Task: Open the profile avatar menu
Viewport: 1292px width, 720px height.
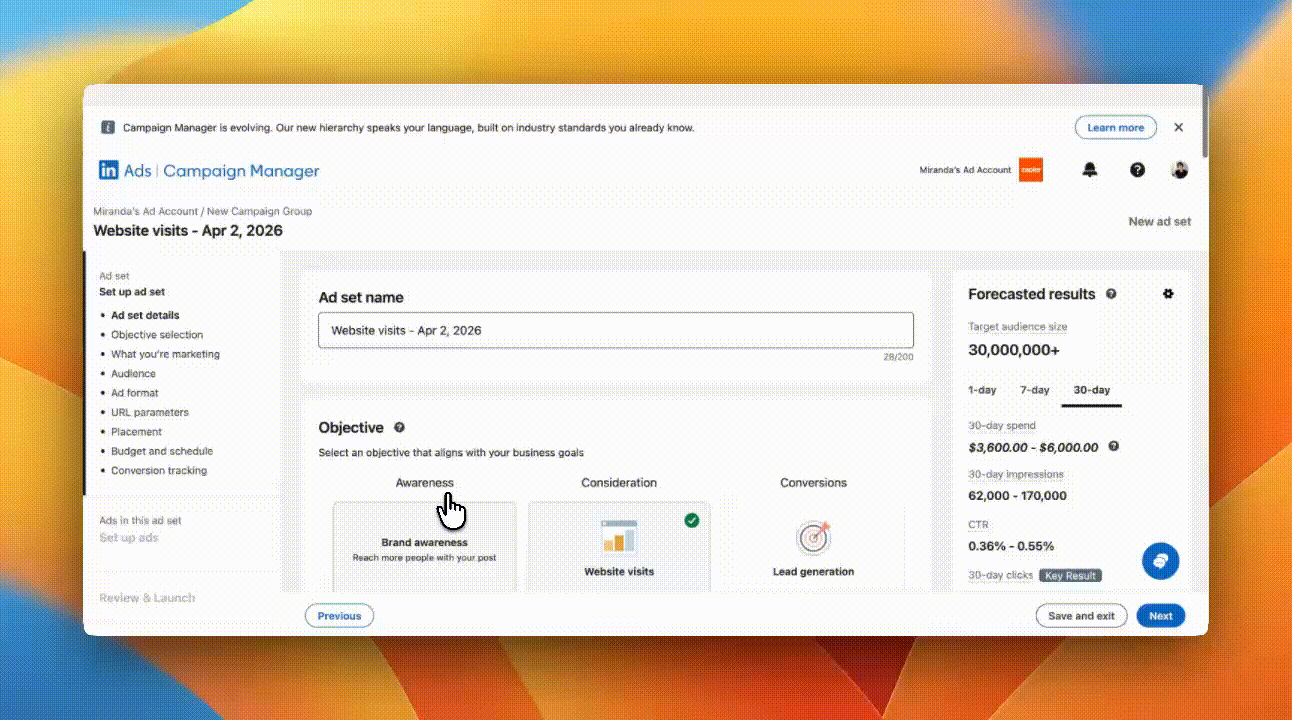Action: click(1180, 170)
